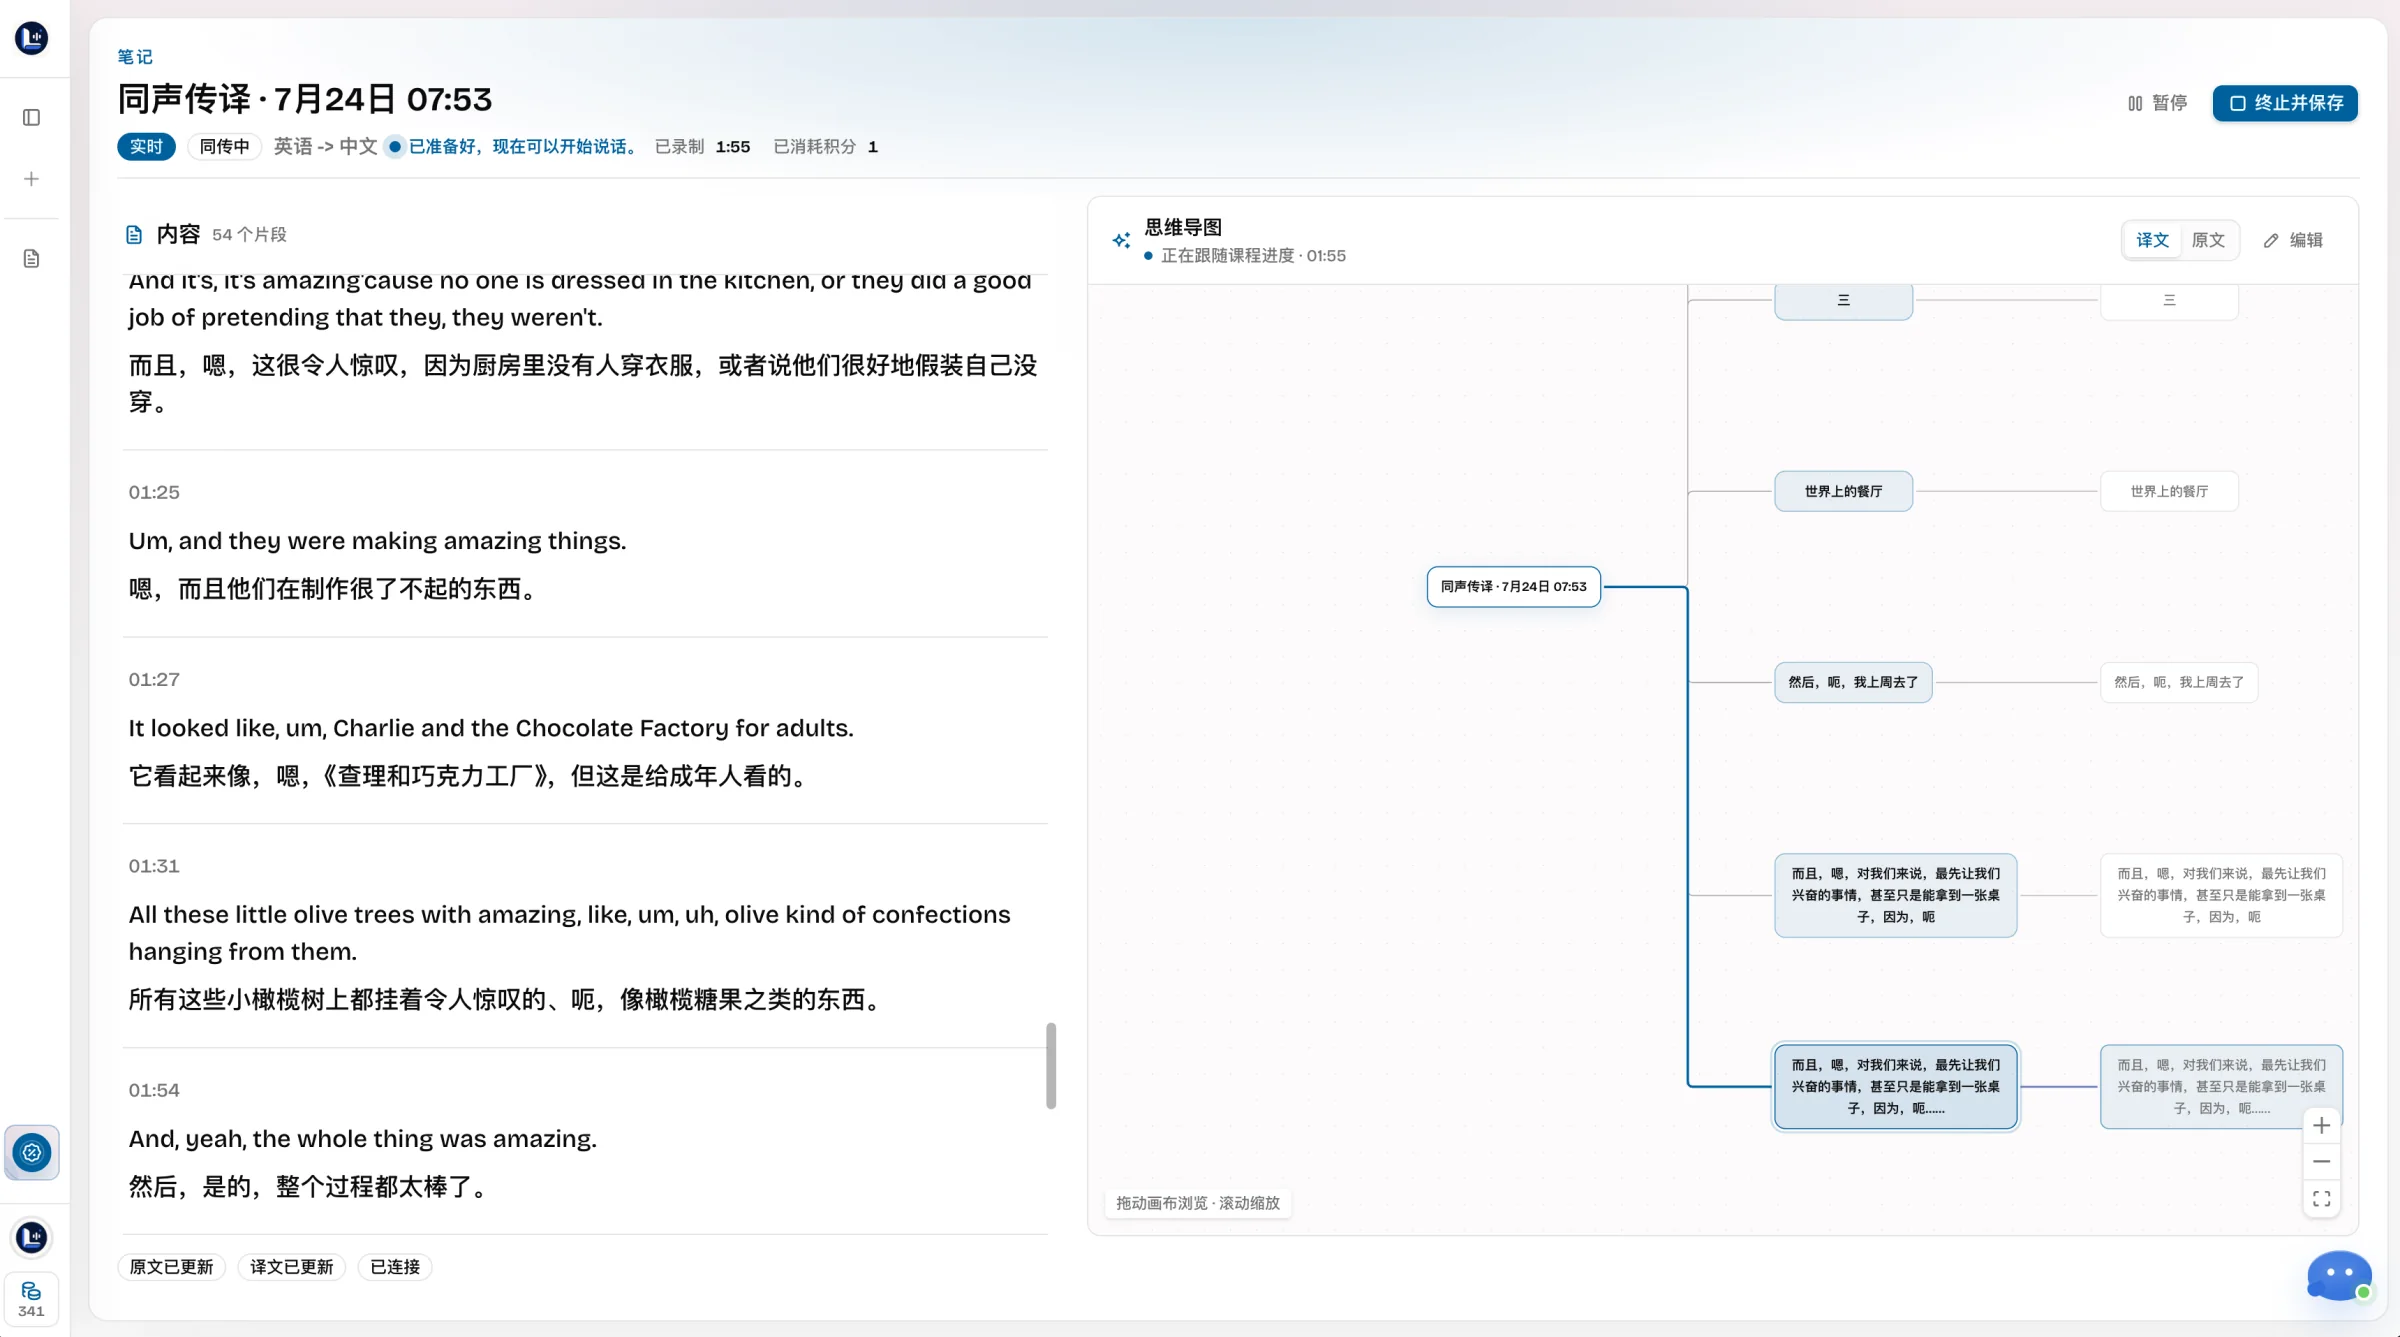Select the top faded ≡ child node

click(2169, 300)
